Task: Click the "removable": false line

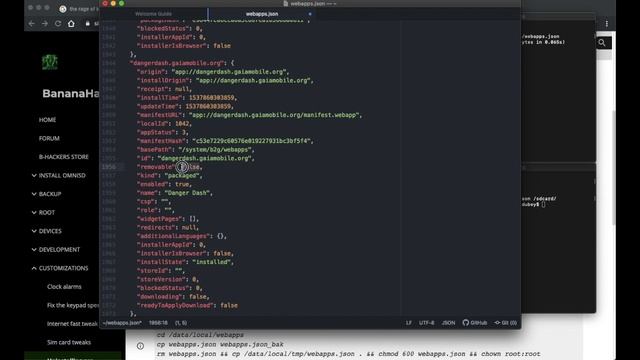Action: (170, 167)
